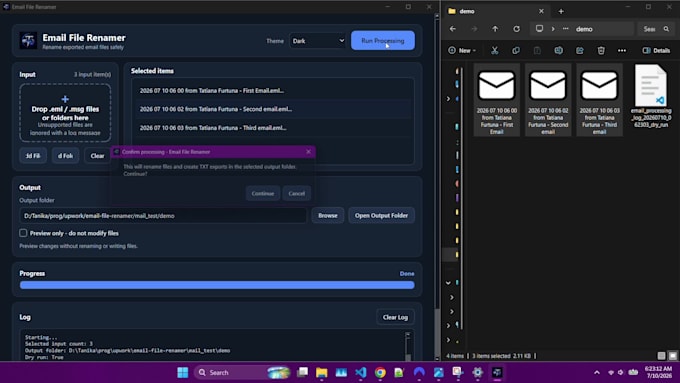Click the Clear Log button
The image size is (680, 383).
click(395, 317)
